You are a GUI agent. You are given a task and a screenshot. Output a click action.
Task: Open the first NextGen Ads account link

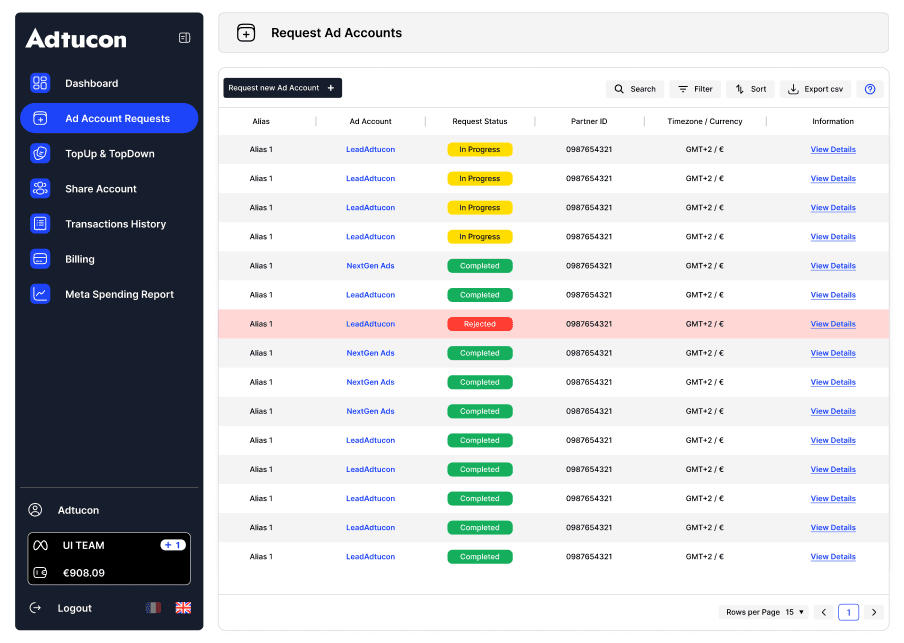[370, 266]
